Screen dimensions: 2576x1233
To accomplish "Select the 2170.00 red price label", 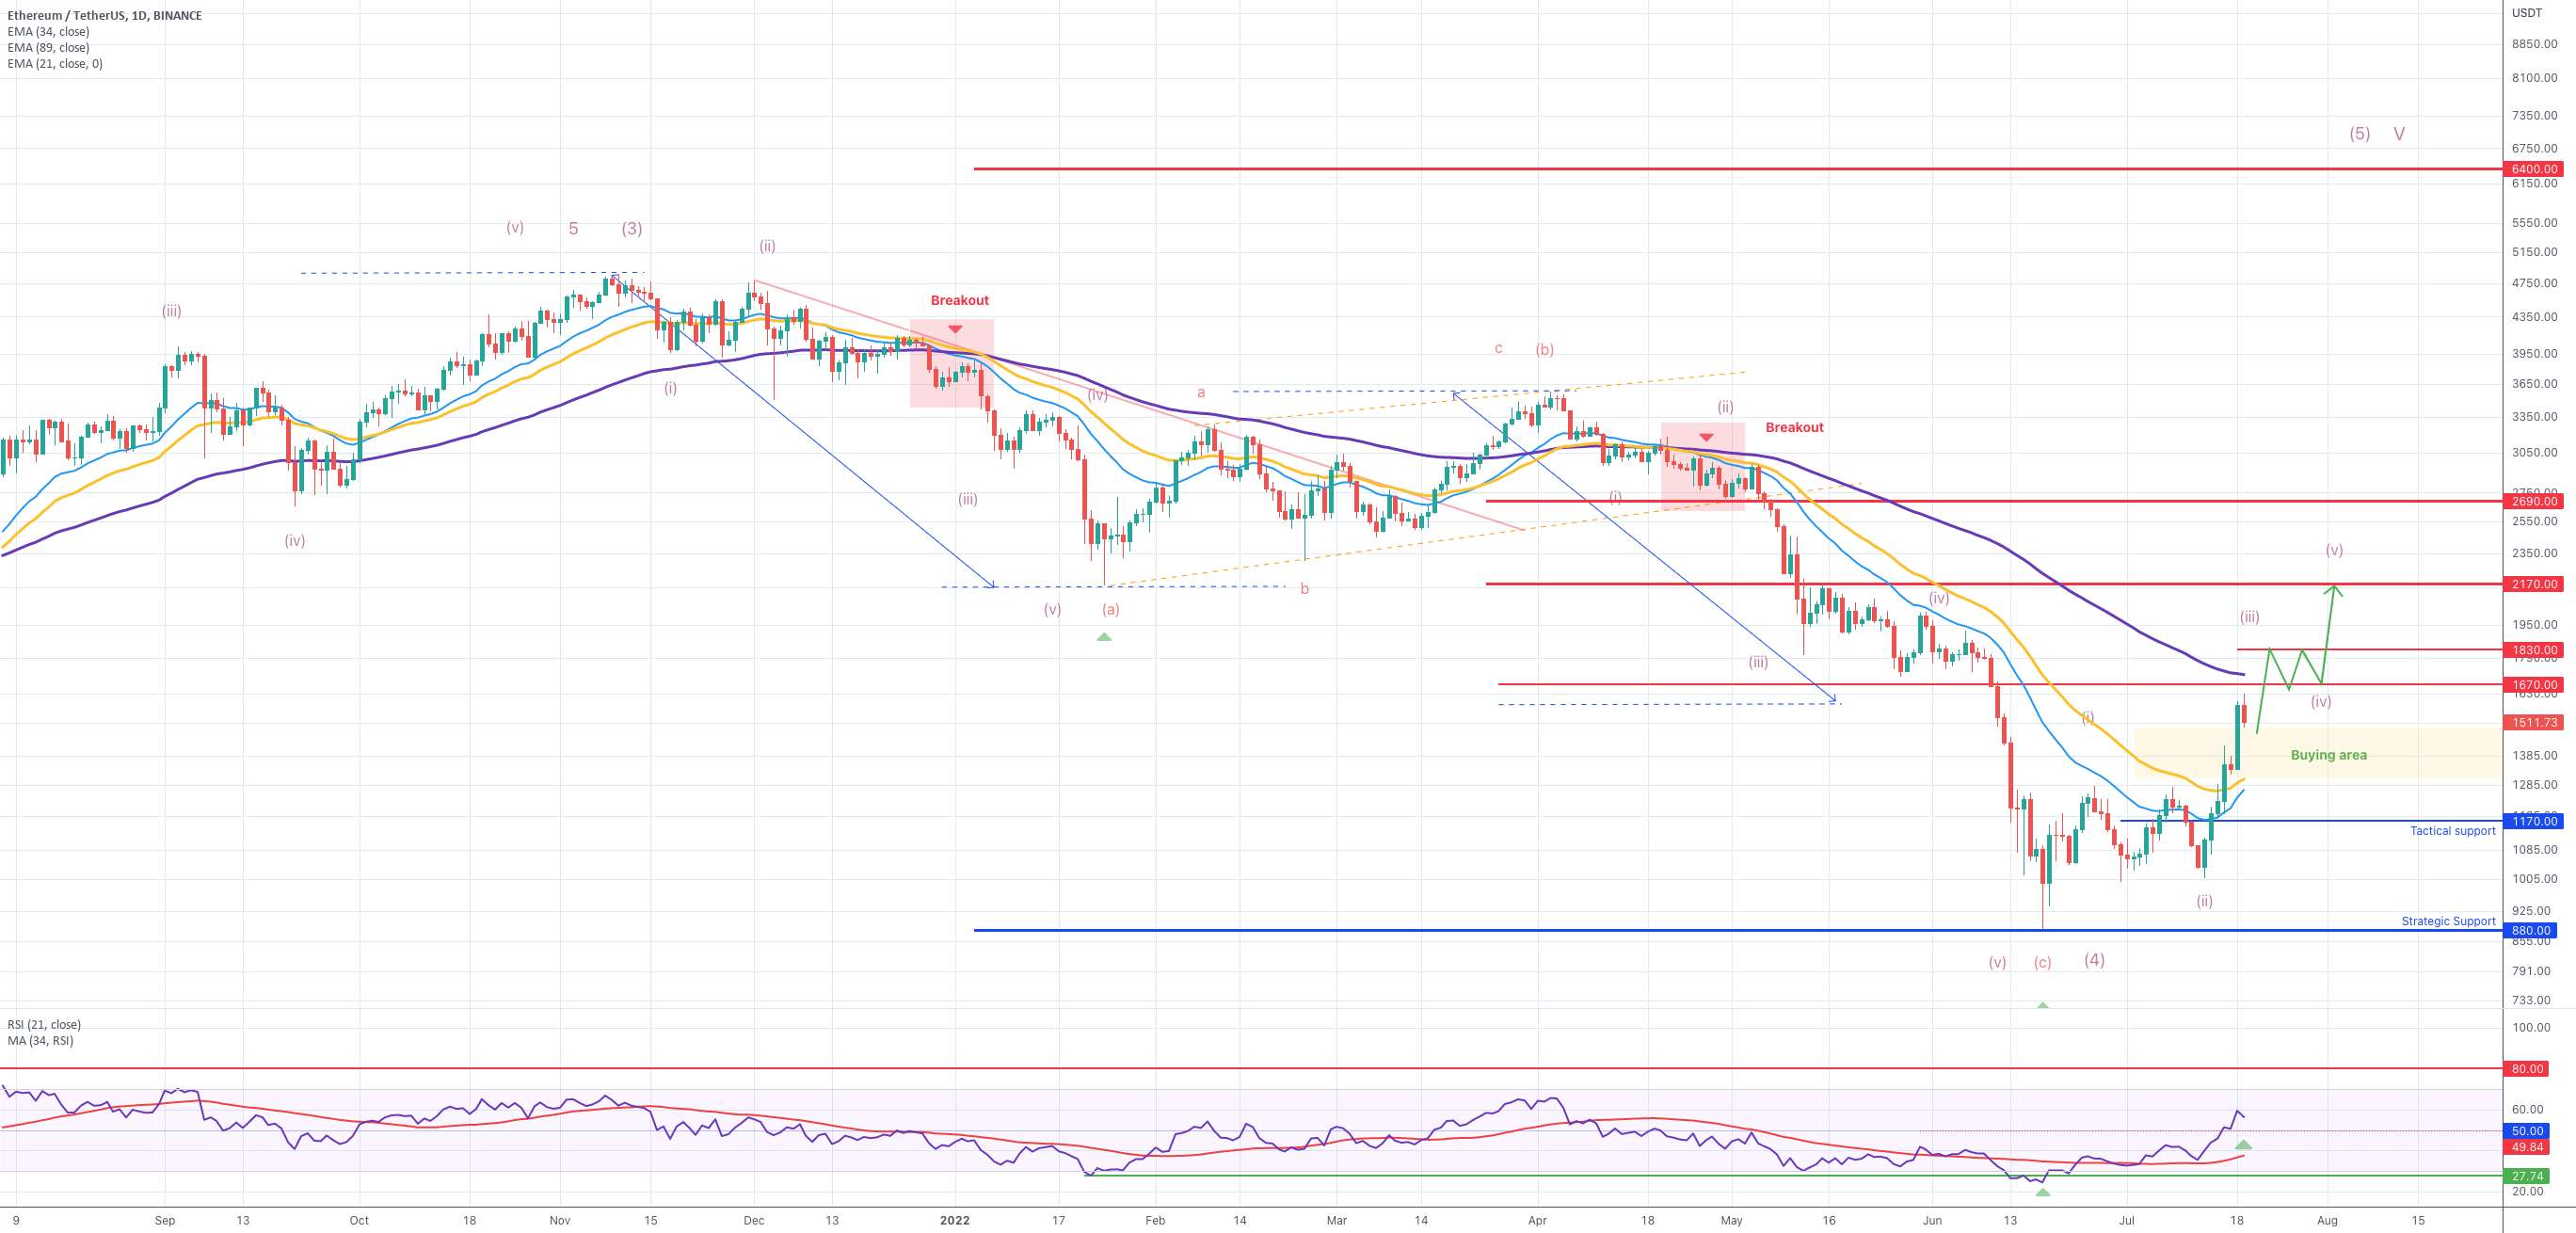I will coord(2534,584).
